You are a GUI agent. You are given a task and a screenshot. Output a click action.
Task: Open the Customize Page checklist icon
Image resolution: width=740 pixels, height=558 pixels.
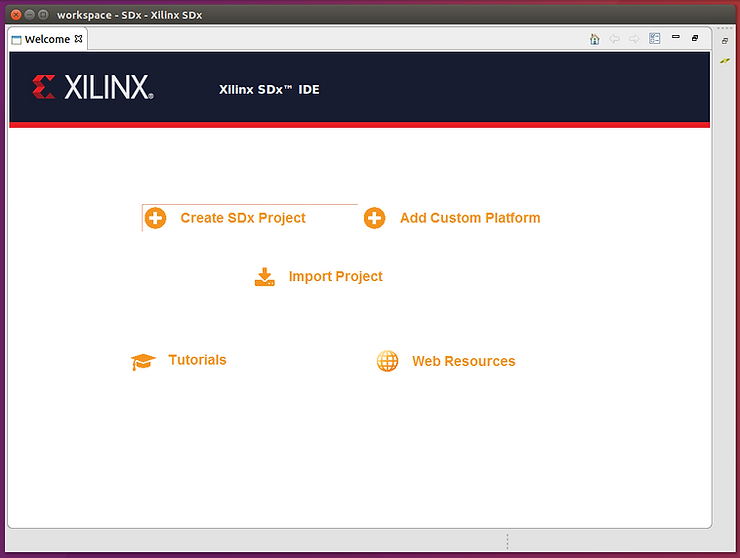(x=655, y=39)
